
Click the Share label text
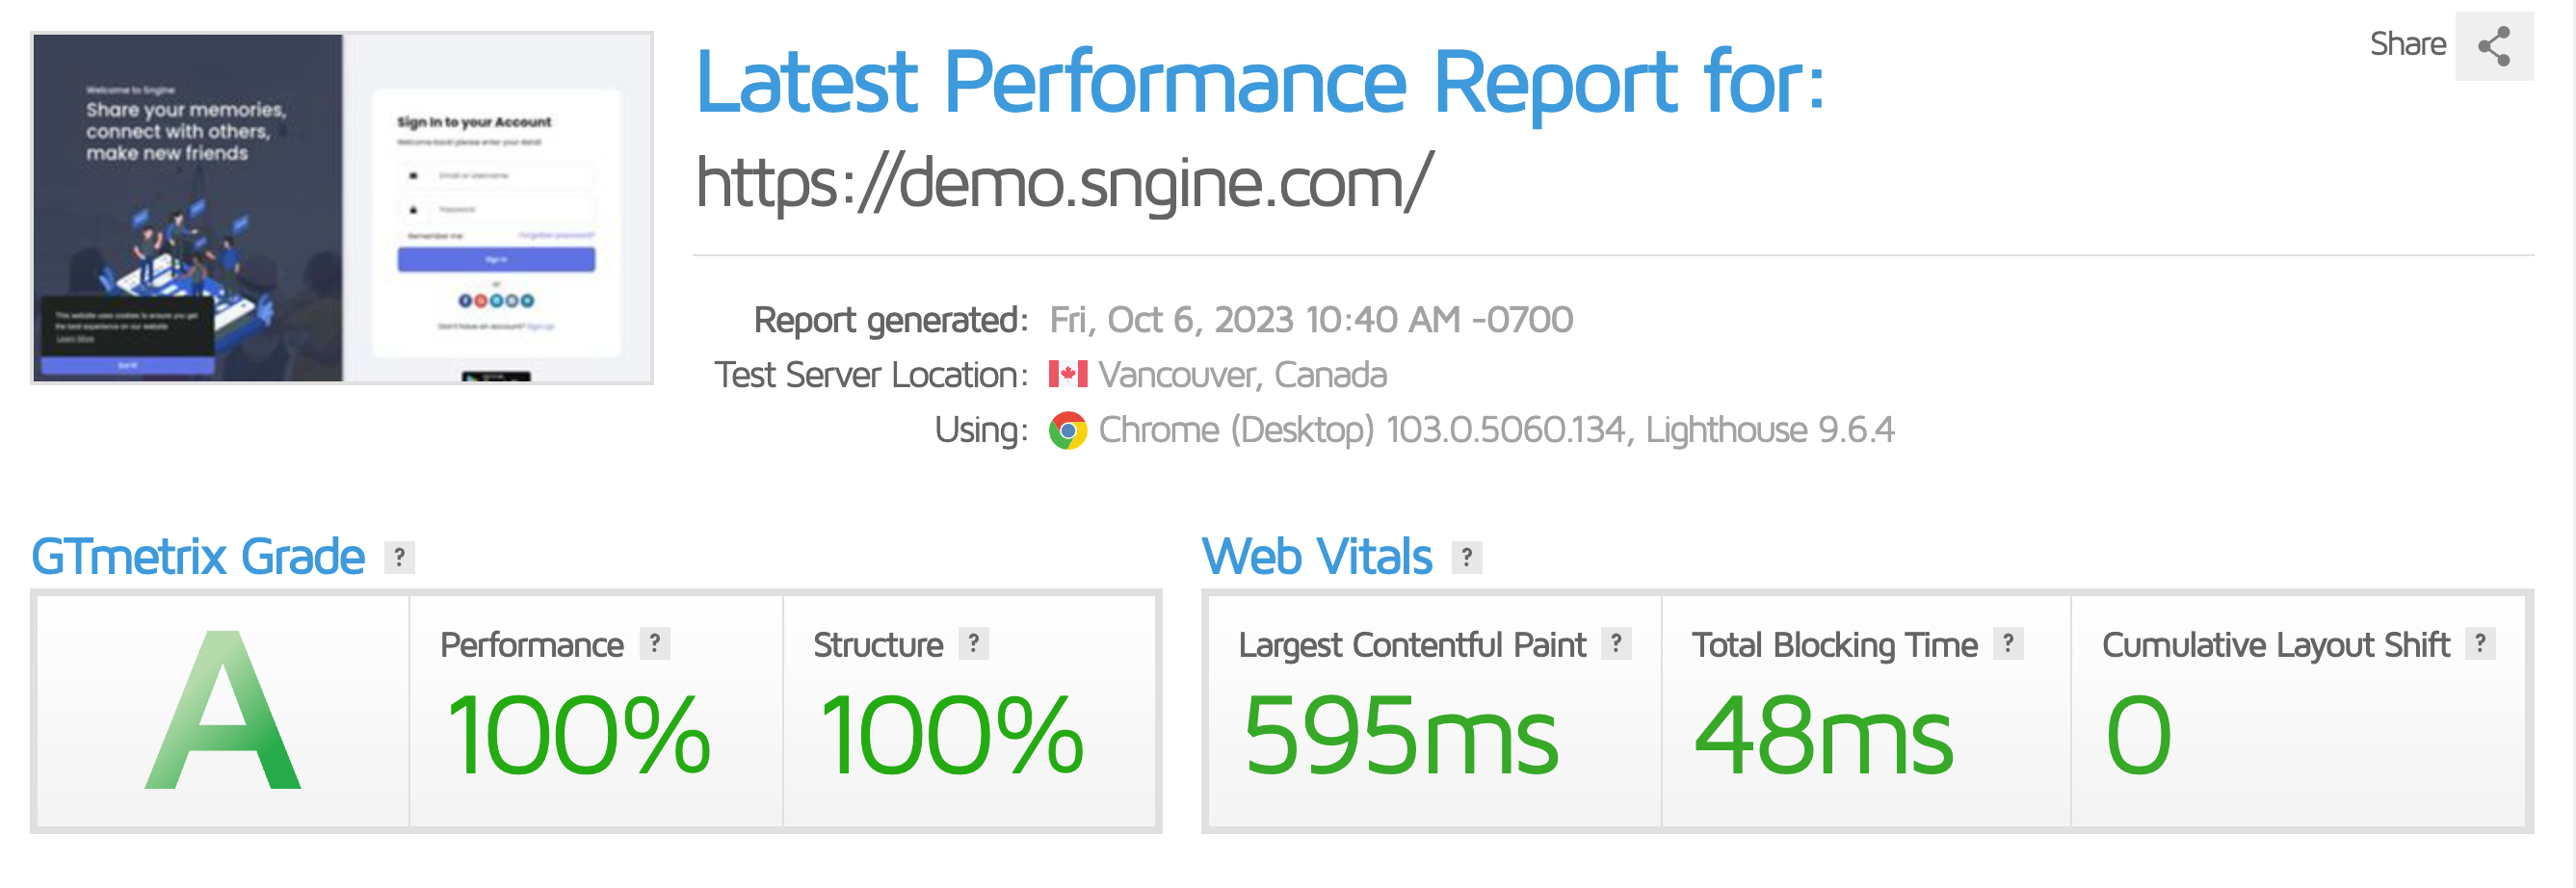[2407, 44]
